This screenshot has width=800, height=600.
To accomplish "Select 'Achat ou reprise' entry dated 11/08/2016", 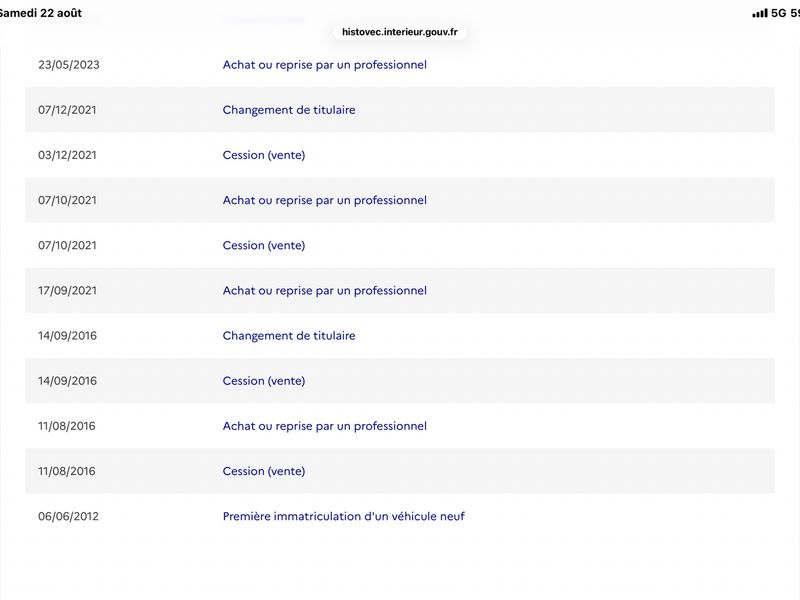I will (324, 426).
